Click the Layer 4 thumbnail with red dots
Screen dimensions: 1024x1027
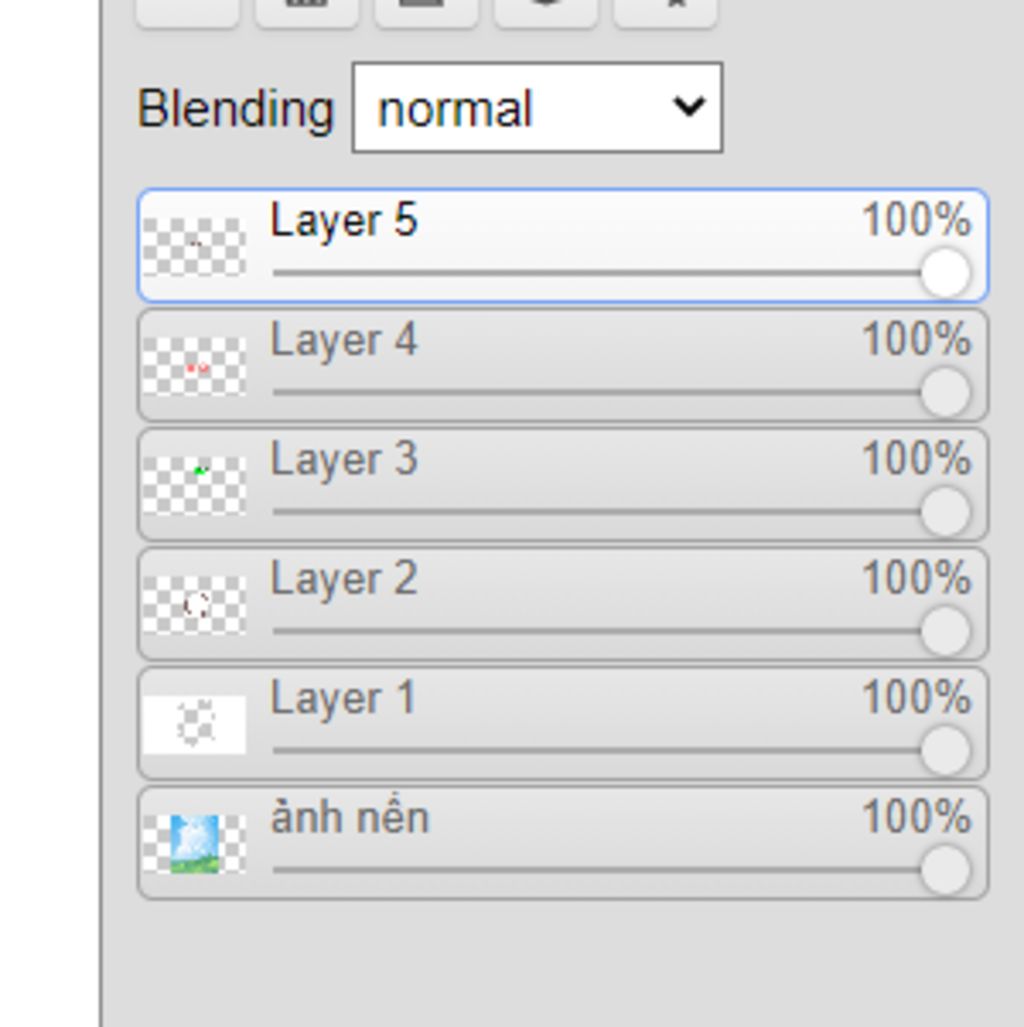click(x=194, y=366)
